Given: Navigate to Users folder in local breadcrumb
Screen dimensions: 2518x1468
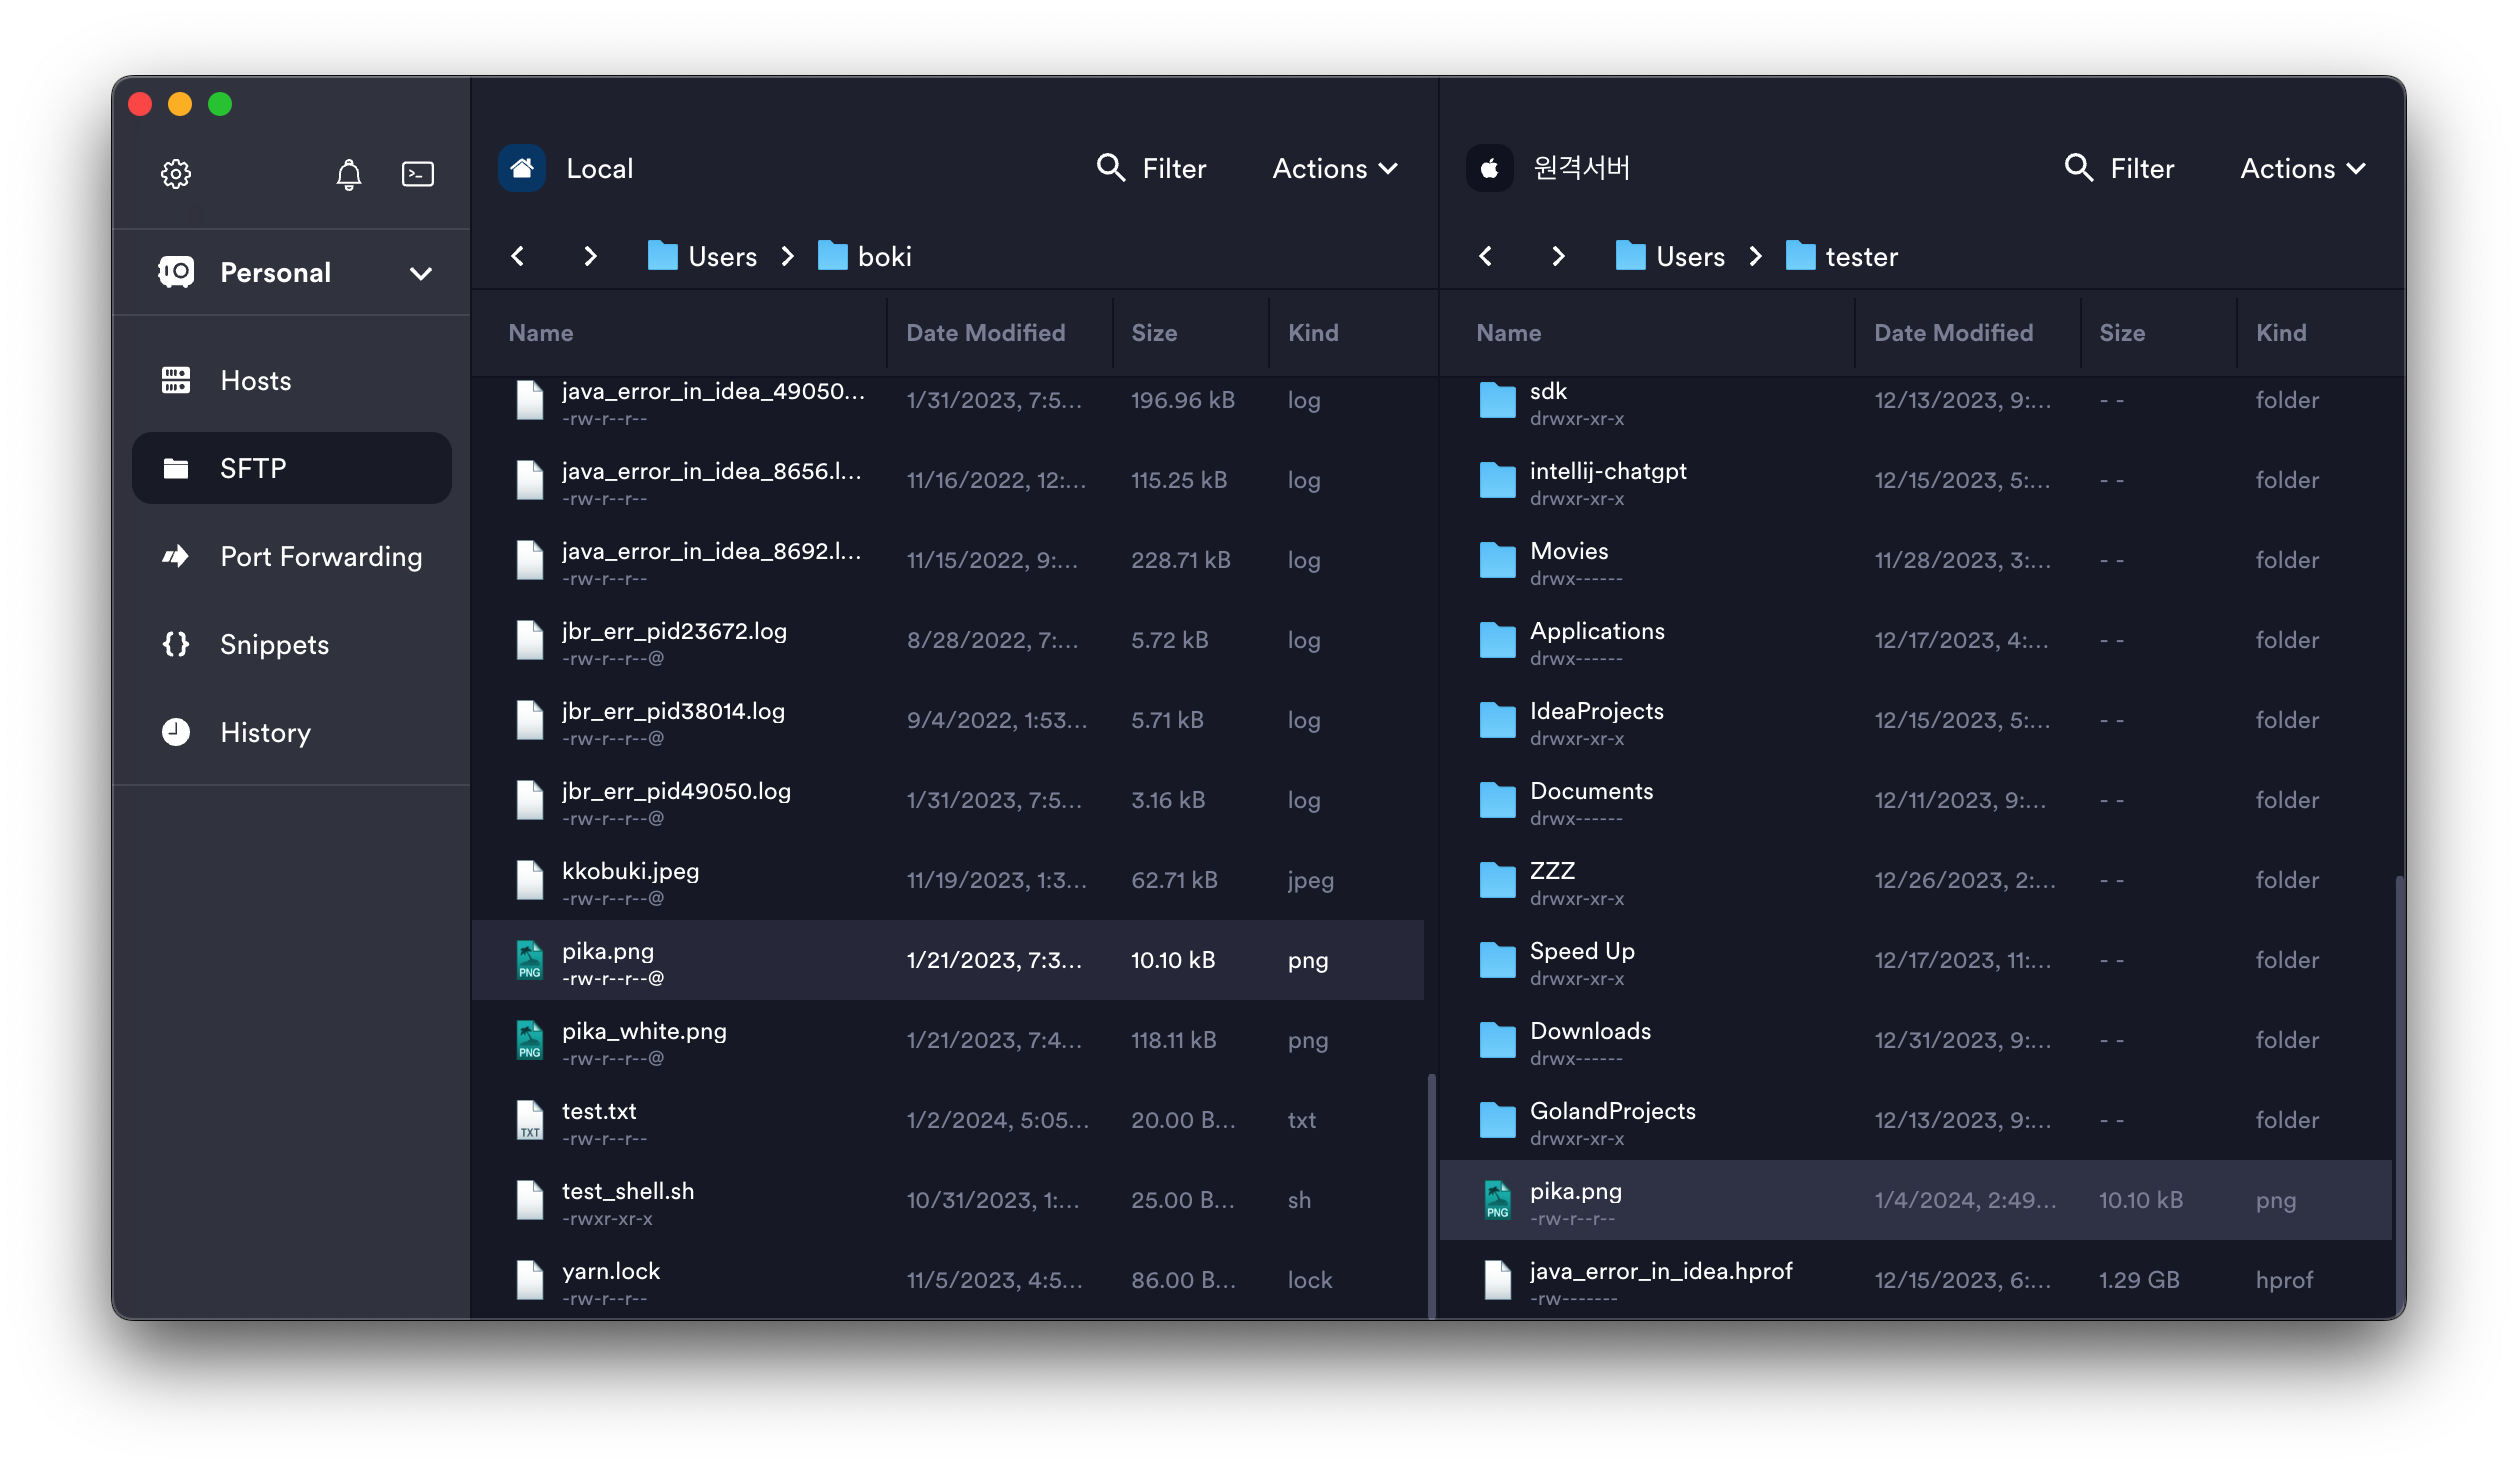Looking at the screenshot, I should pyautogui.click(x=721, y=256).
